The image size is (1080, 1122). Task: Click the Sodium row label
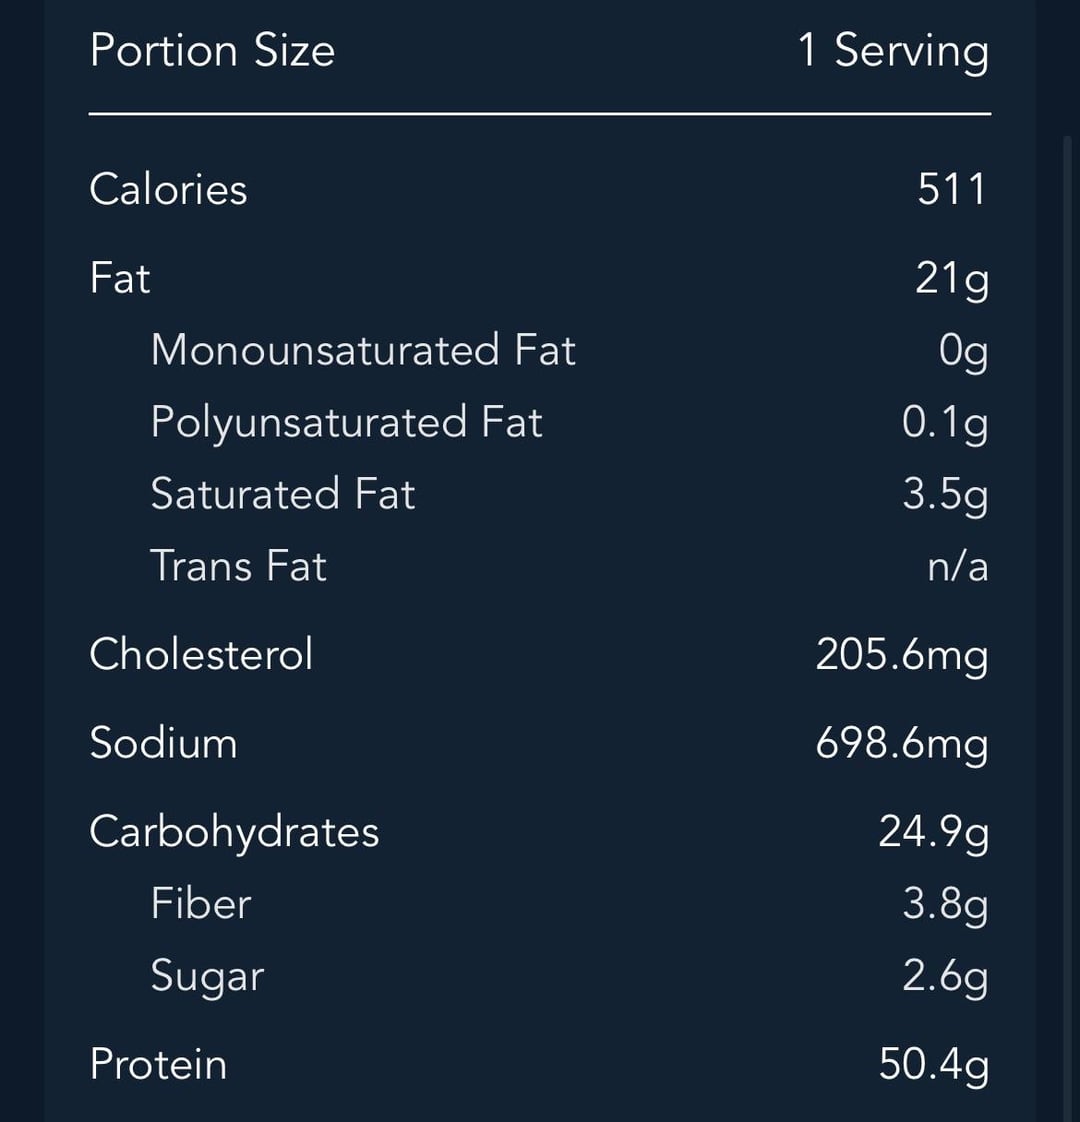[164, 743]
